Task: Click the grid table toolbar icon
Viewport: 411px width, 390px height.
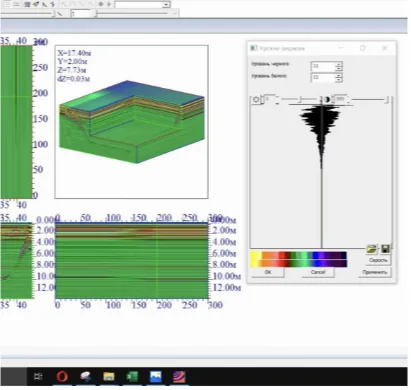Action: pyautogui.click(x=28, y=4)
